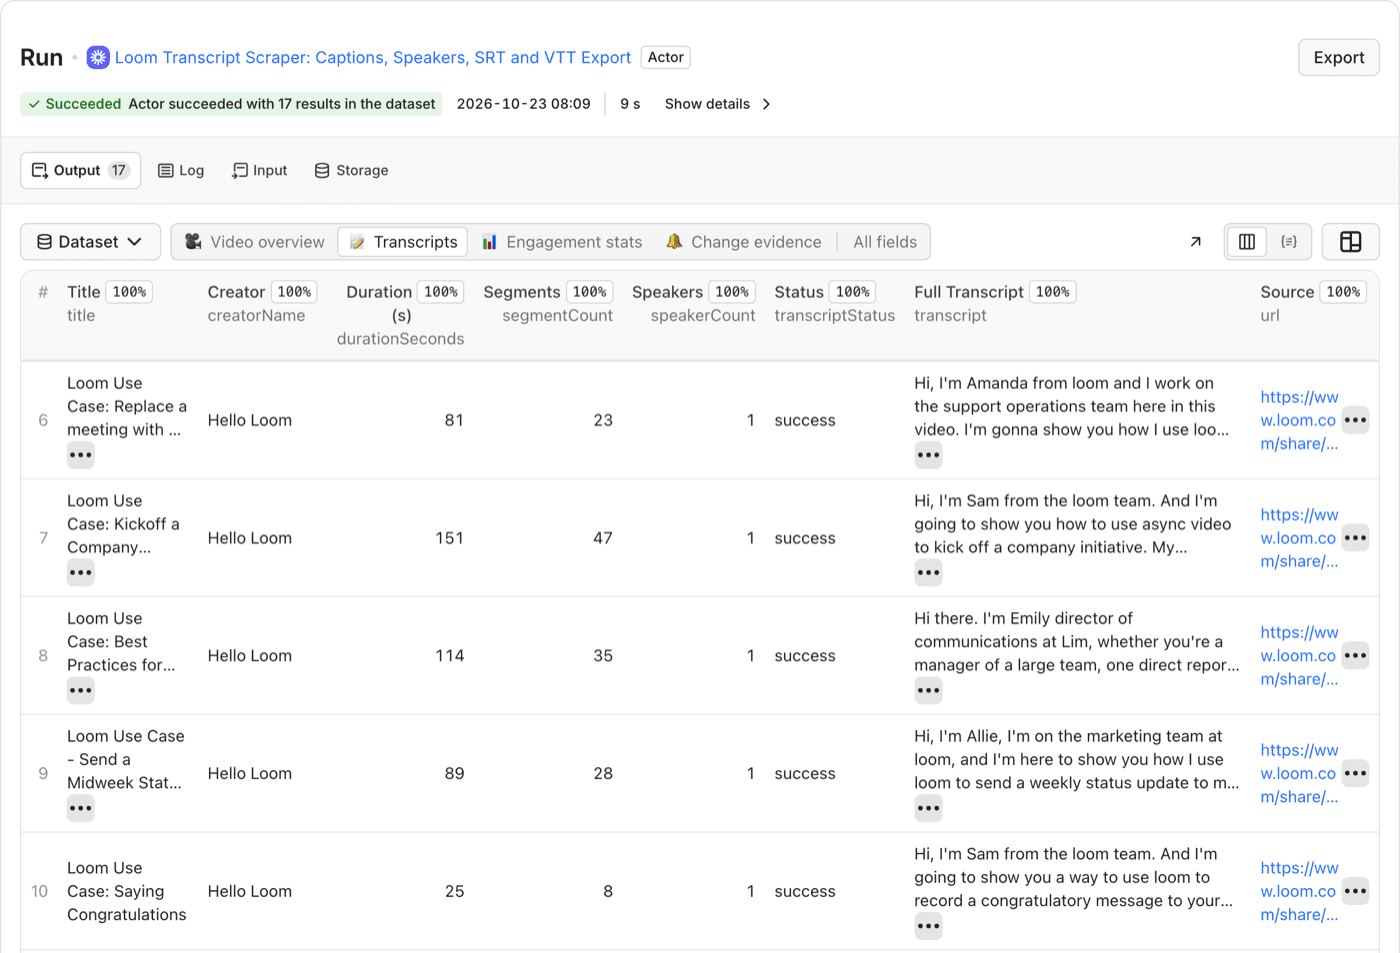Expand title cell for Kickoff a Company row

coord(81,573)
